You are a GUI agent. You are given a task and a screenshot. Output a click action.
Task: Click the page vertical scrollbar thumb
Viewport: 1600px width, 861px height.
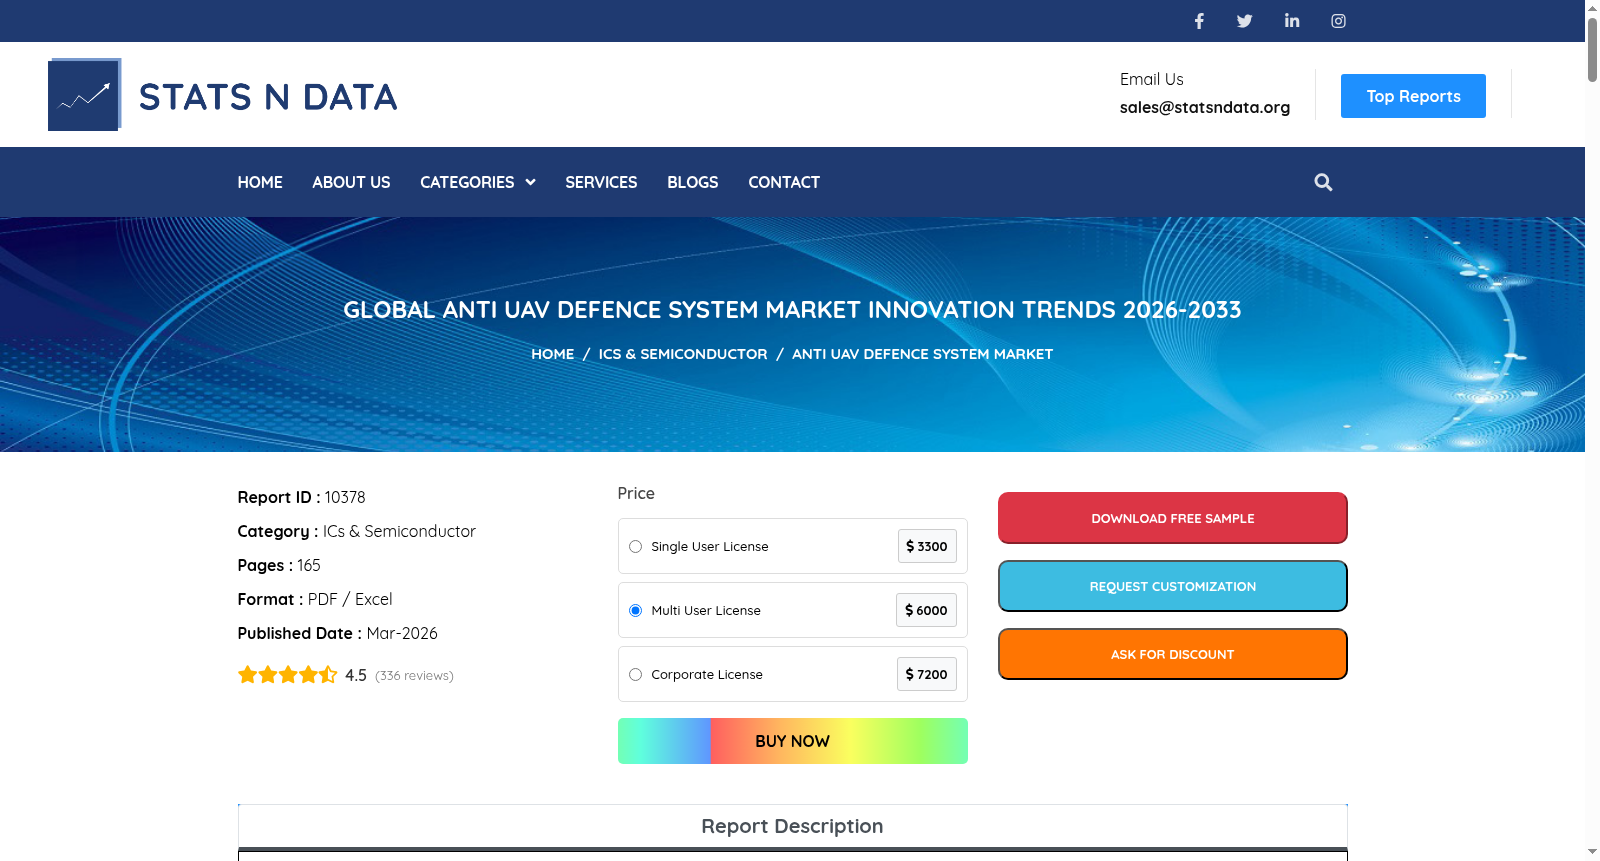1592,48
